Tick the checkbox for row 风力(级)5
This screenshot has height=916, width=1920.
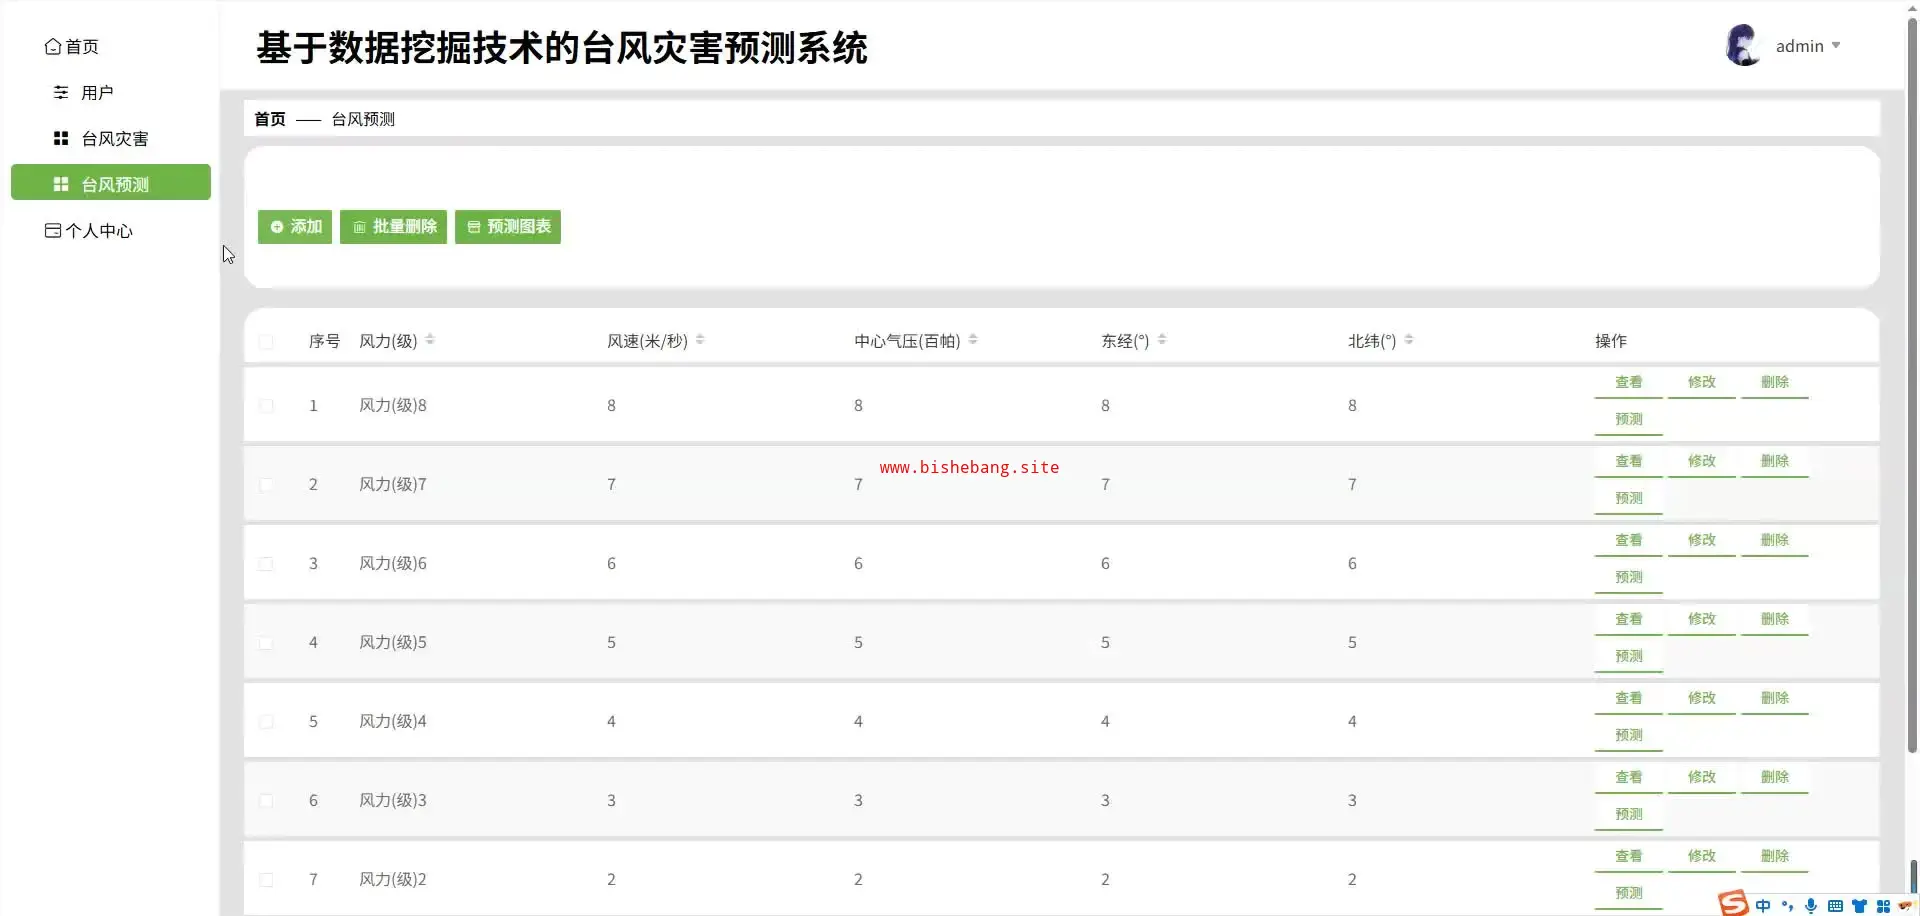[266, 643]
